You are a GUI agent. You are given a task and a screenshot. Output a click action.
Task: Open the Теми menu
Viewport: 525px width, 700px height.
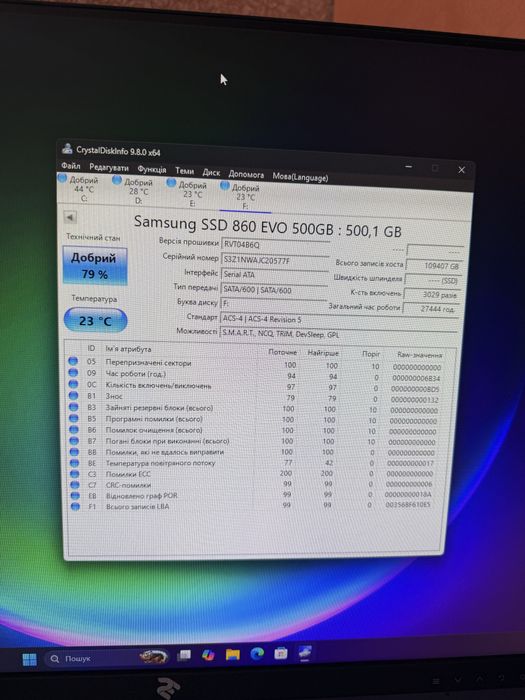[184, 171]
